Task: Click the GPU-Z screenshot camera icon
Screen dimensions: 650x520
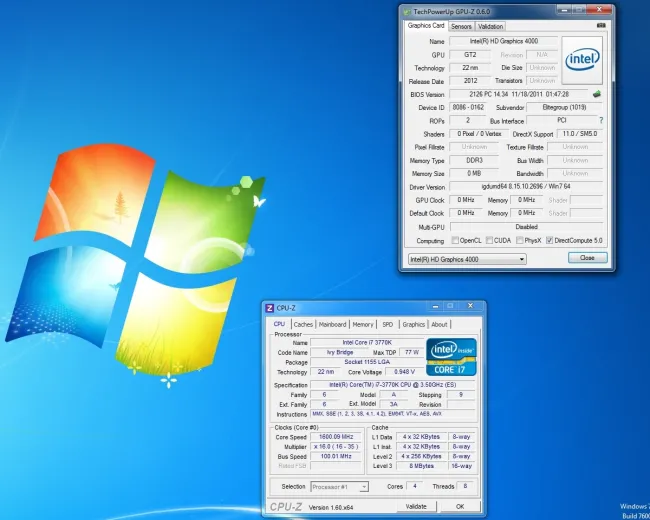Action: (601, 25)
